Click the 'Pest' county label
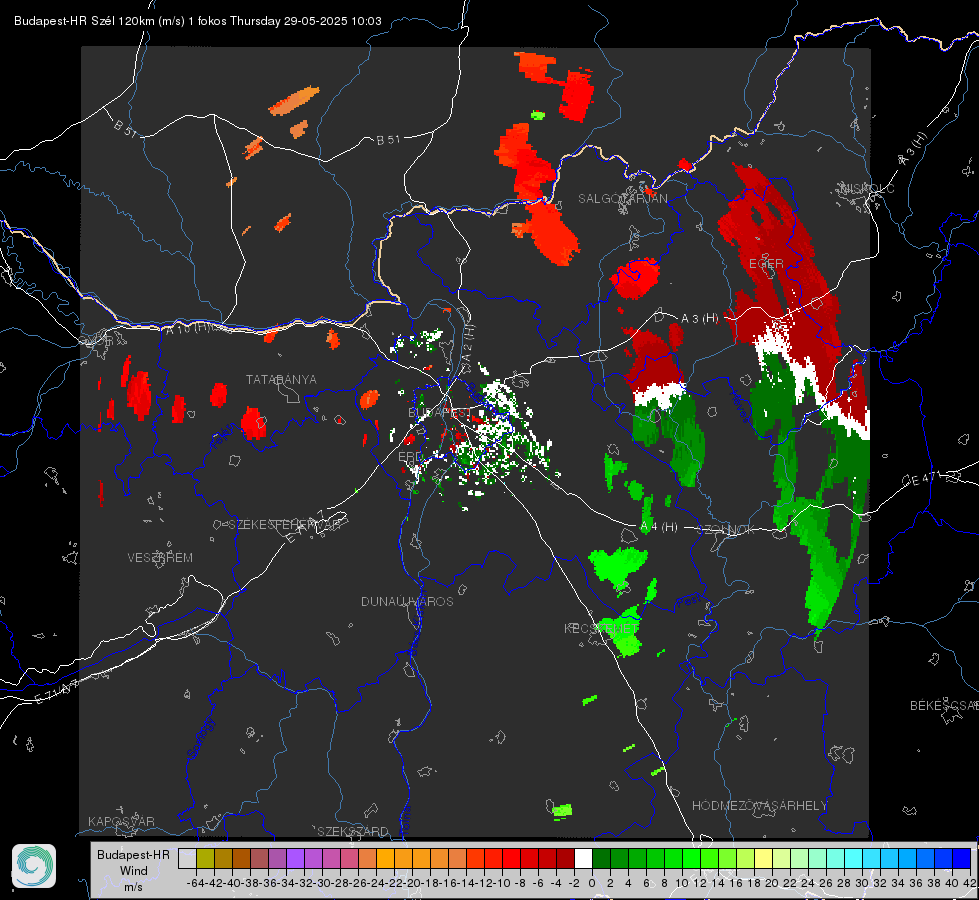Viewport: 979px width, 900px height. coord(689,602)
